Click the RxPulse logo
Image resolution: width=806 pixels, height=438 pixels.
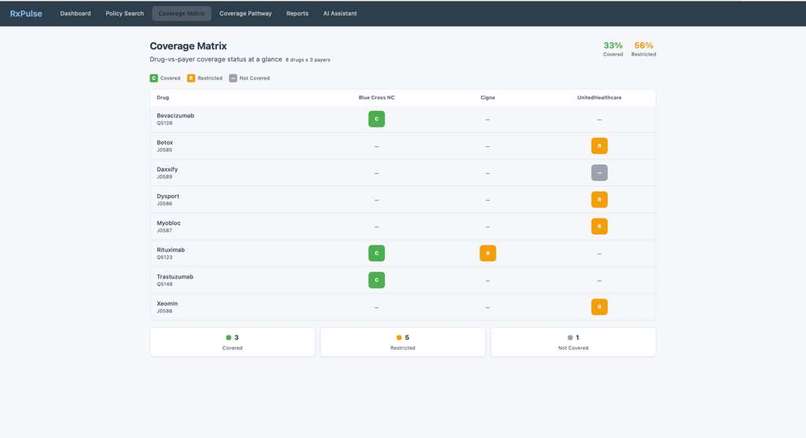click(26, 13)
